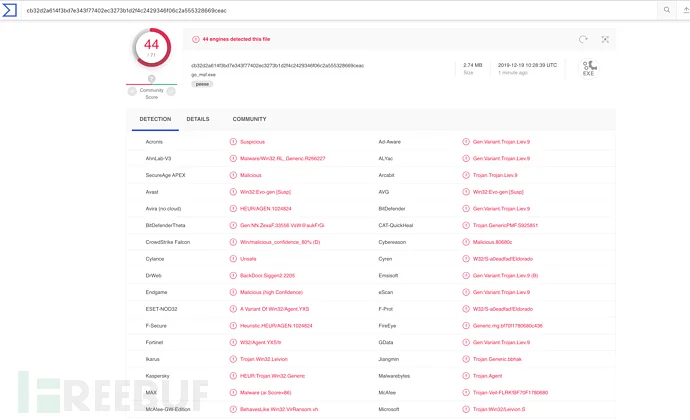Click the community score bar
This screenshot has height=420, width=690.
pyautogui.click(x=151, y=84)
